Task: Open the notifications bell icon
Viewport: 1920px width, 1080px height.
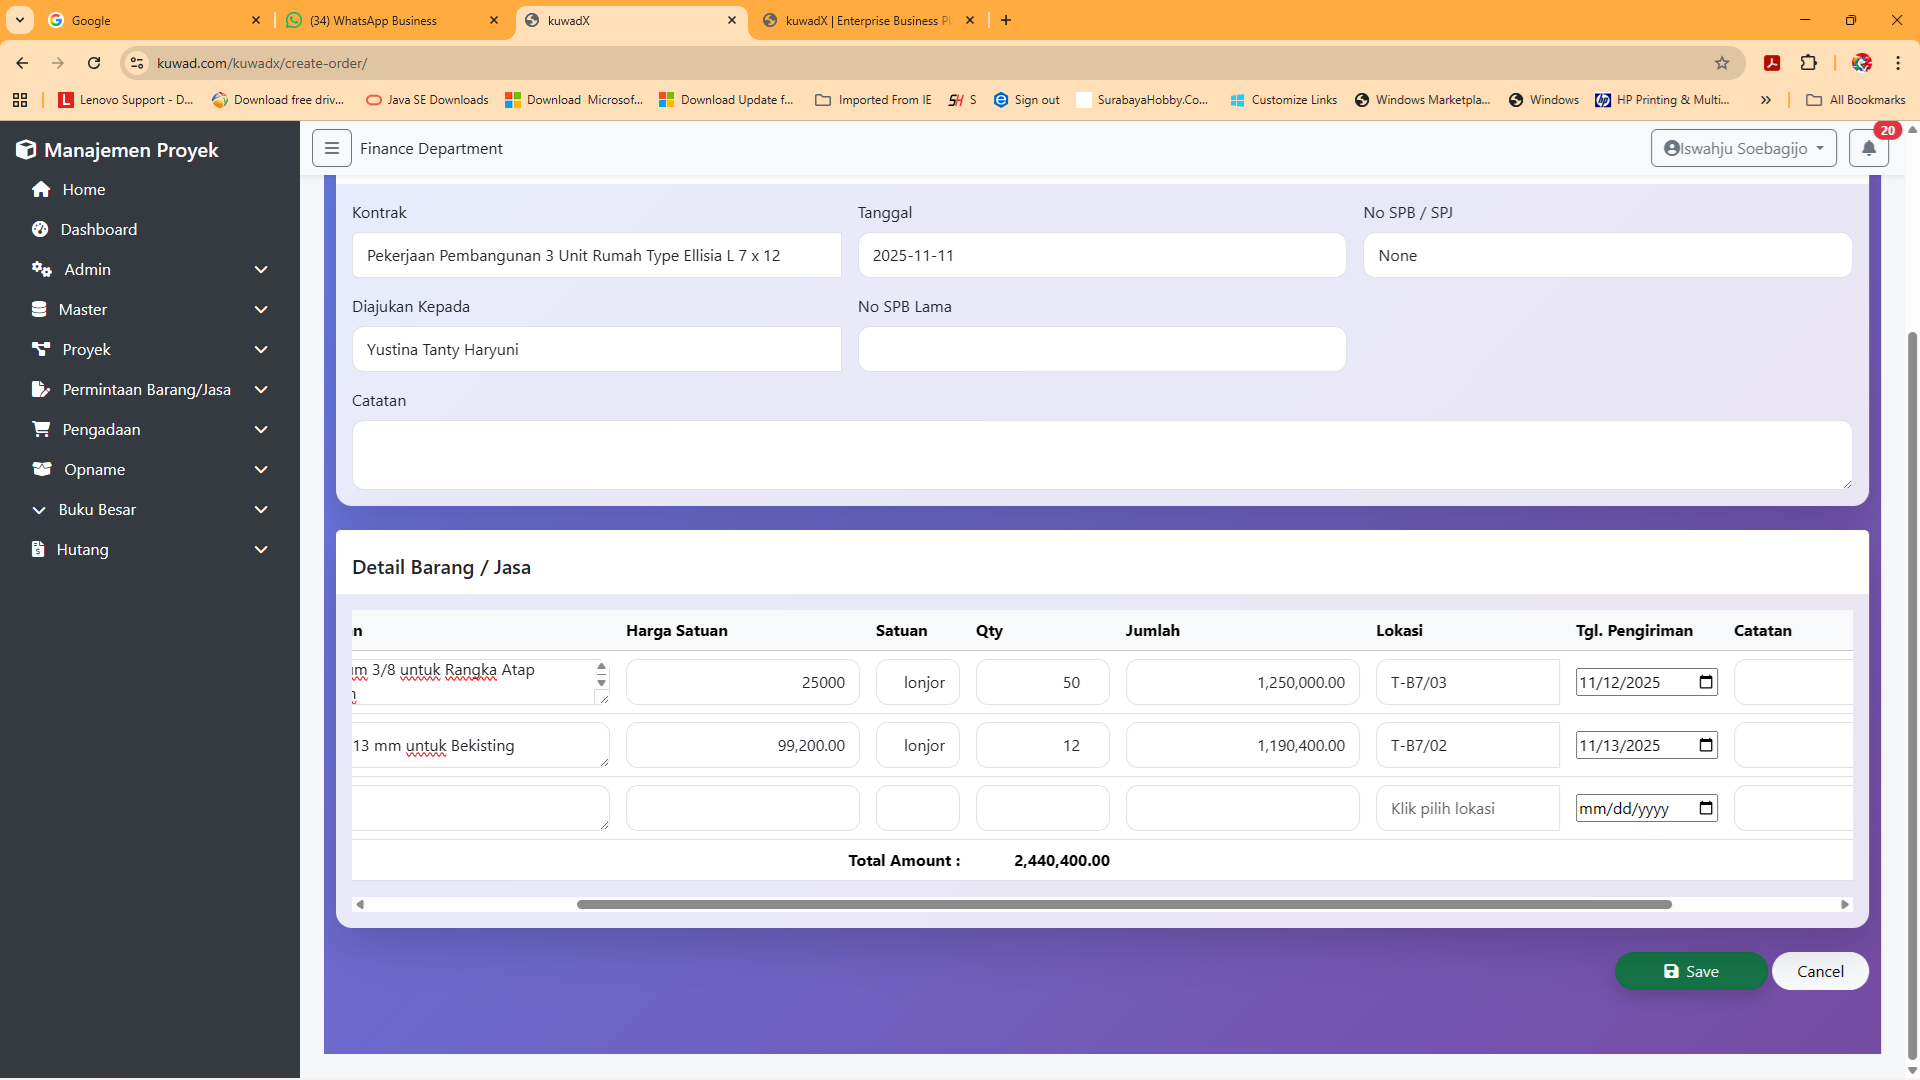Action: 1868,148
